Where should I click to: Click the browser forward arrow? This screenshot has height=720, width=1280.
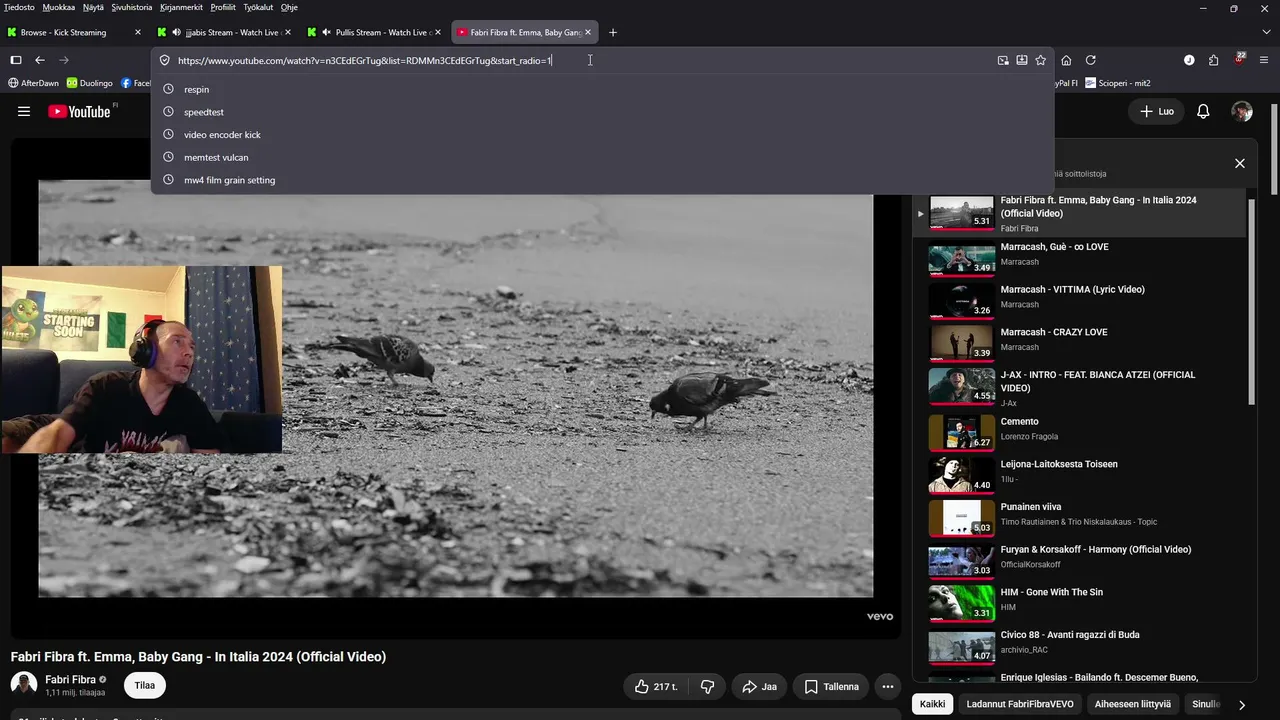[64, 60]
